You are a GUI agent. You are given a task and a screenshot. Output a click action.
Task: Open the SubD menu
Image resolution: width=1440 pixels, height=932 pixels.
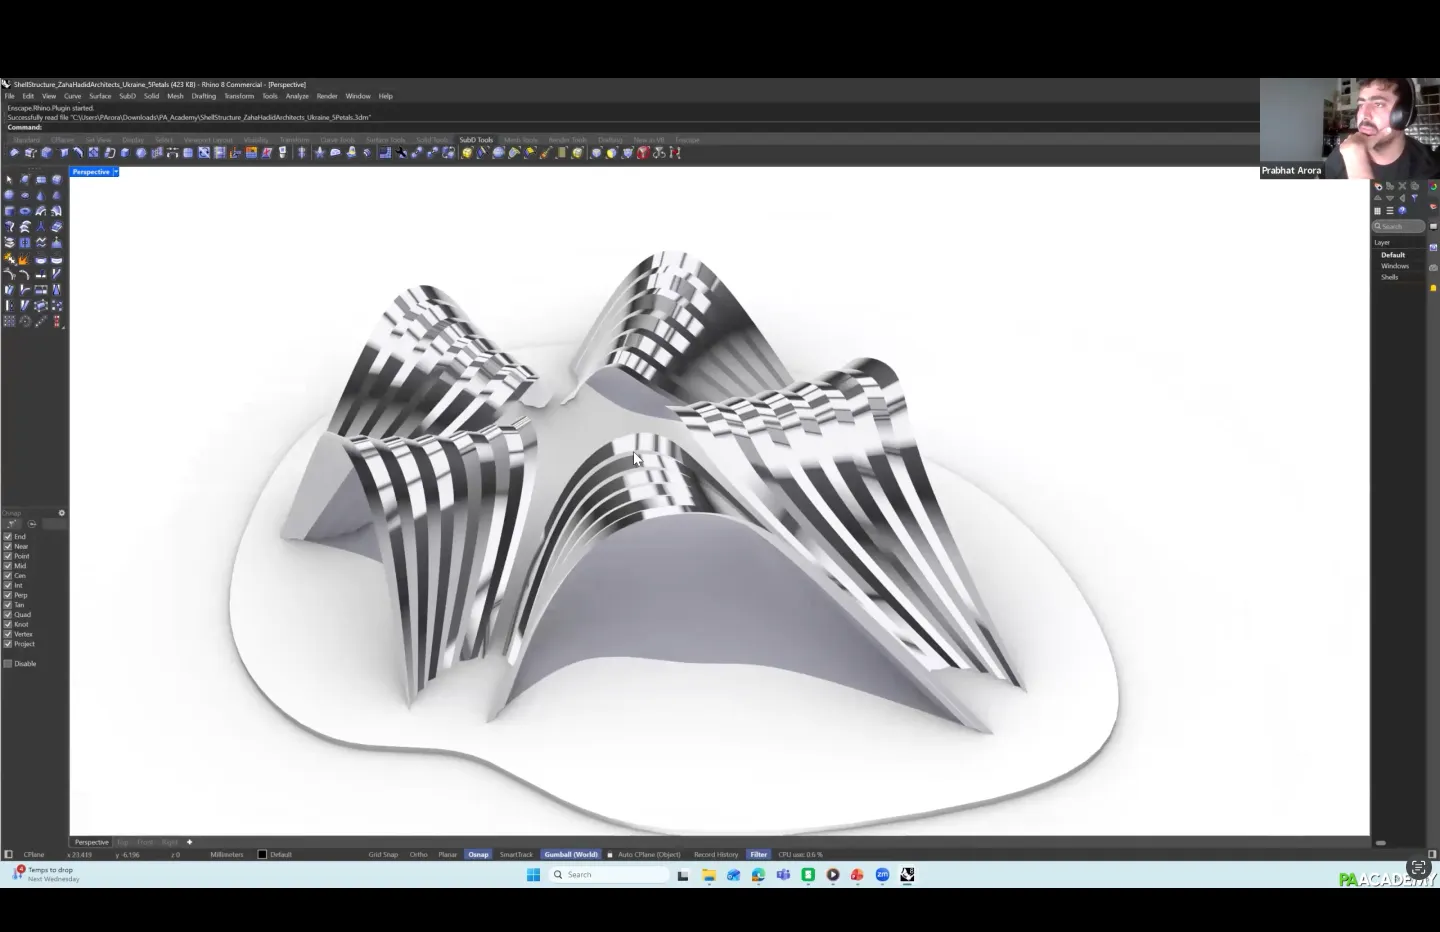[x=127, y=96]
